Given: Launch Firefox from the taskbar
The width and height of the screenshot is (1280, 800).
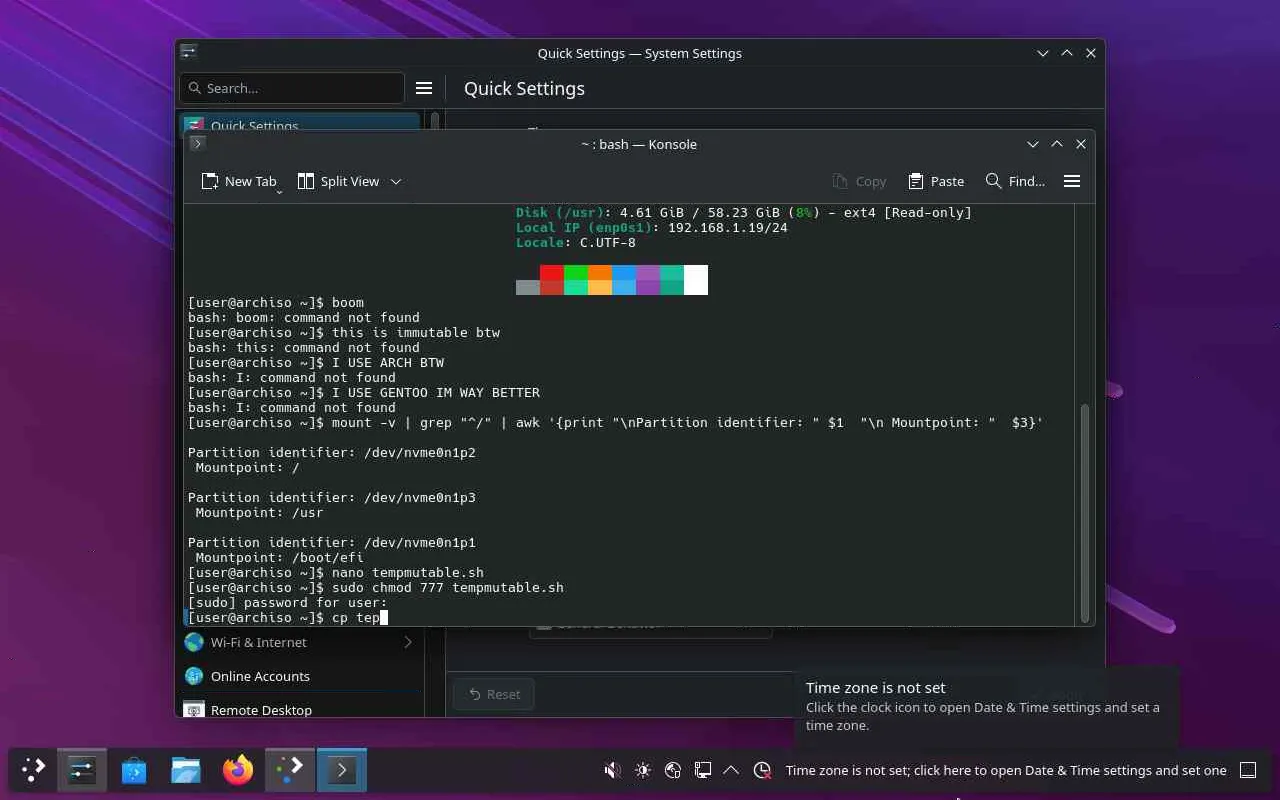Looking at the screenshot, I should [238, 770].
